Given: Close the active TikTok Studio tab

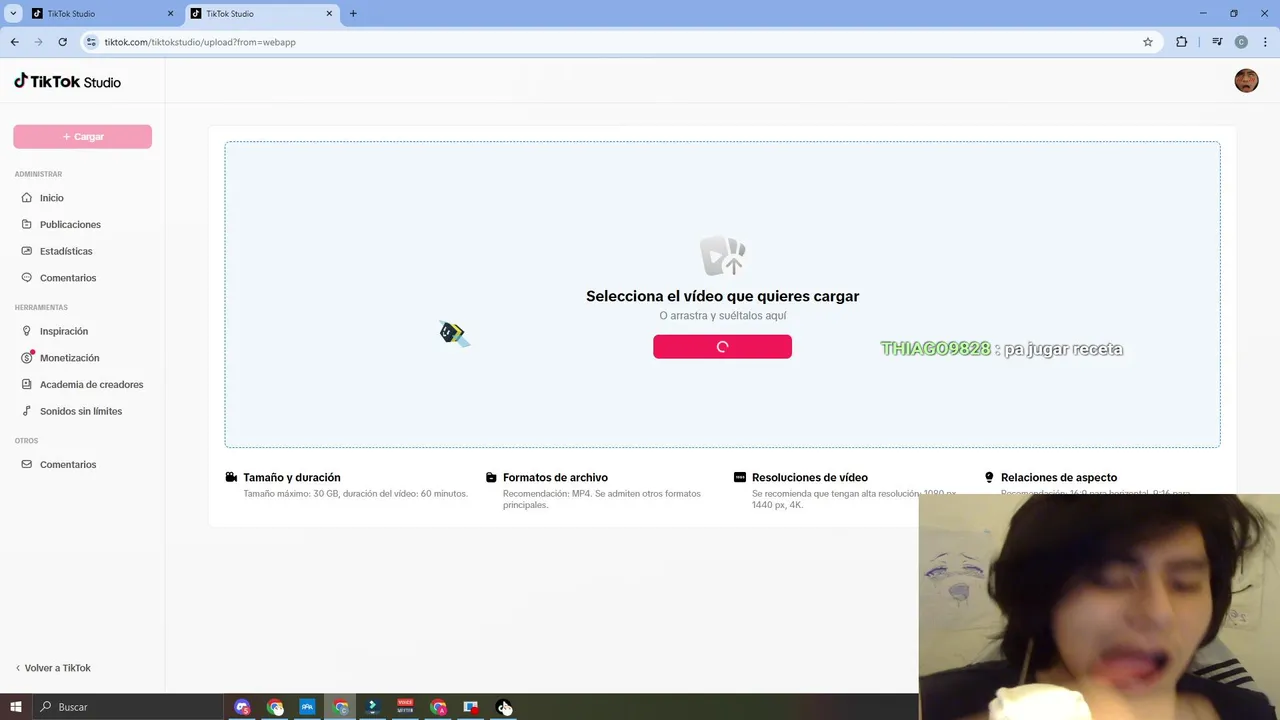Looking at the screenshot, I should click(x=329, y=14).
